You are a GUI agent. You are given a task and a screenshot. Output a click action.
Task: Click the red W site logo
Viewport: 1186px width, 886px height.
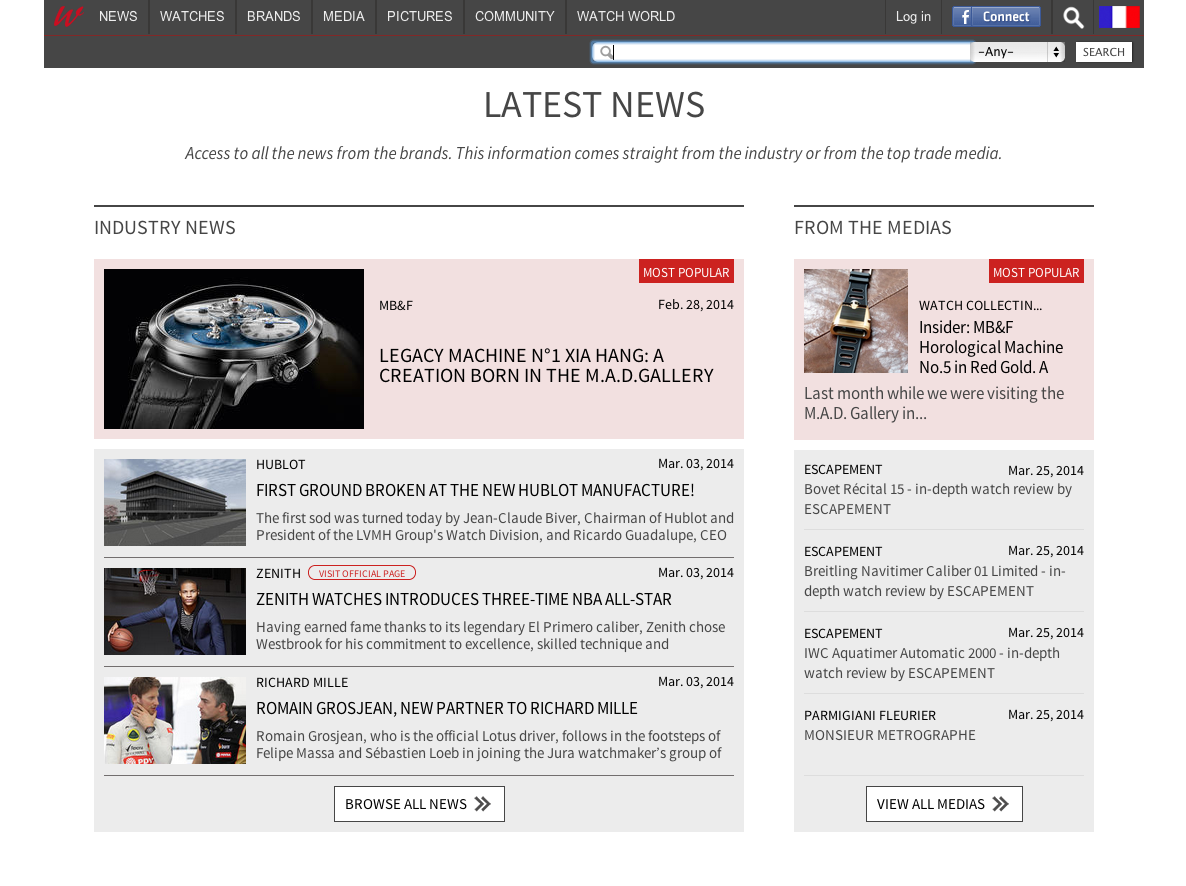pos(67,16)
